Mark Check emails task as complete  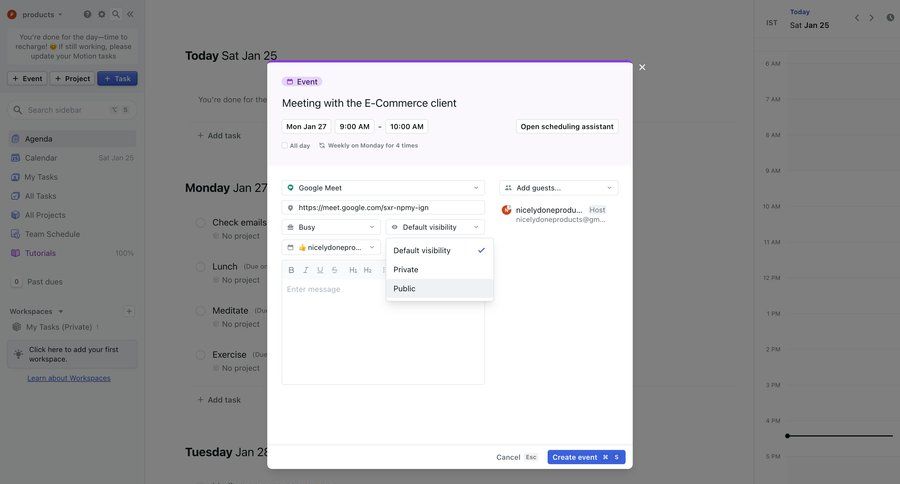pyautogui.click(x=200, y=223)
